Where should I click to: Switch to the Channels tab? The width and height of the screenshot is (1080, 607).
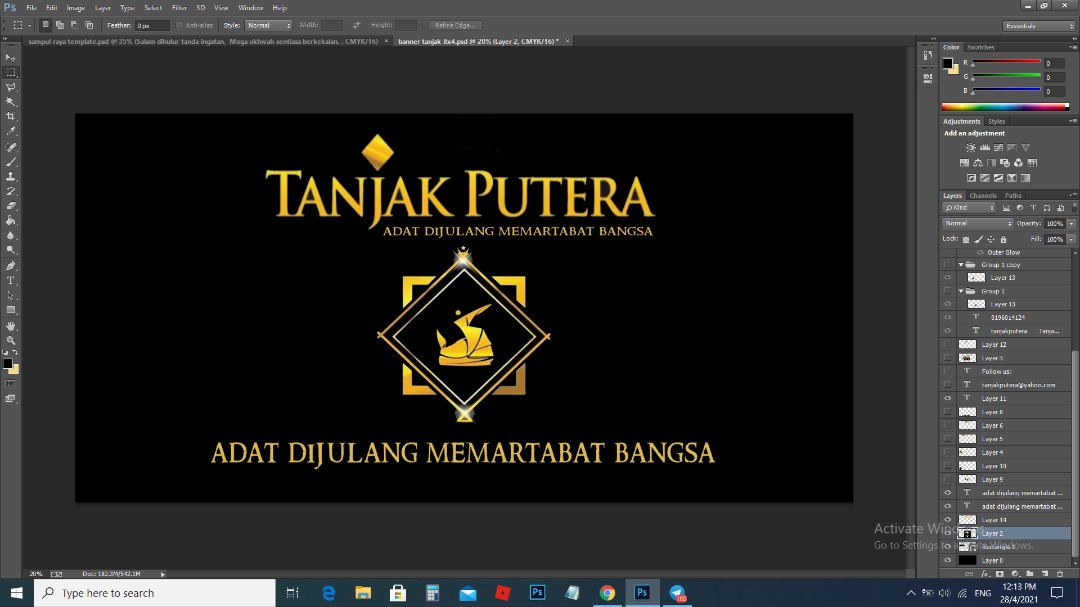(983, 196)
